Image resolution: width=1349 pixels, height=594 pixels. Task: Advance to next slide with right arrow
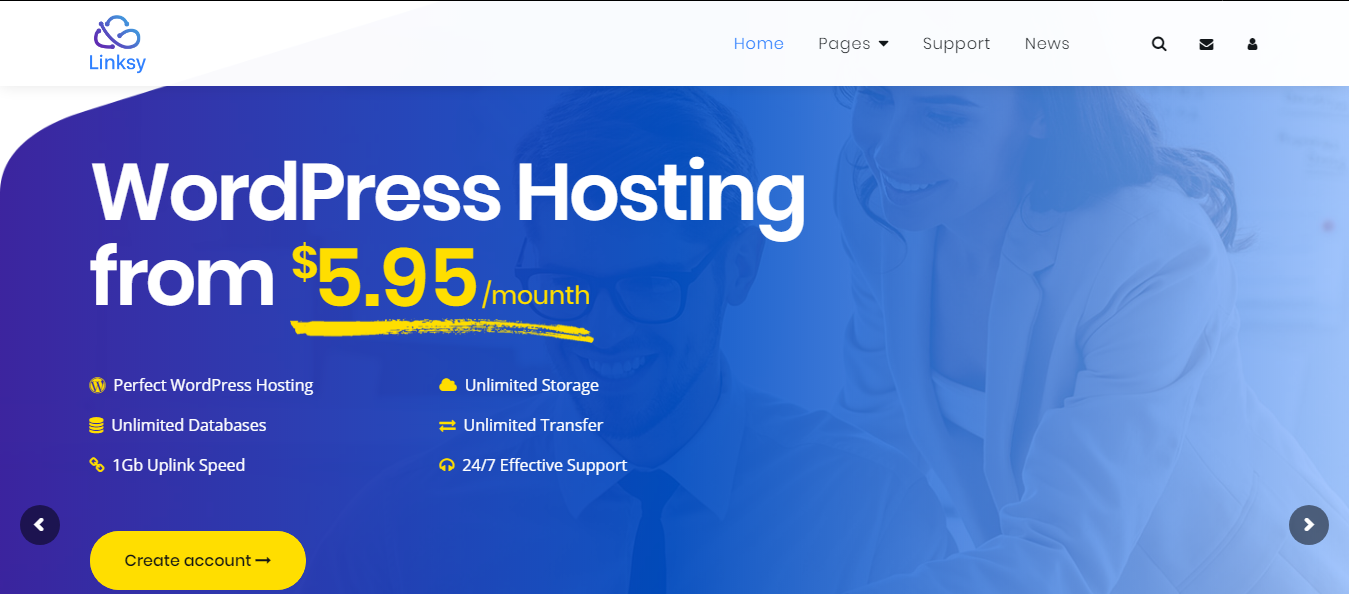point(1309,524)
